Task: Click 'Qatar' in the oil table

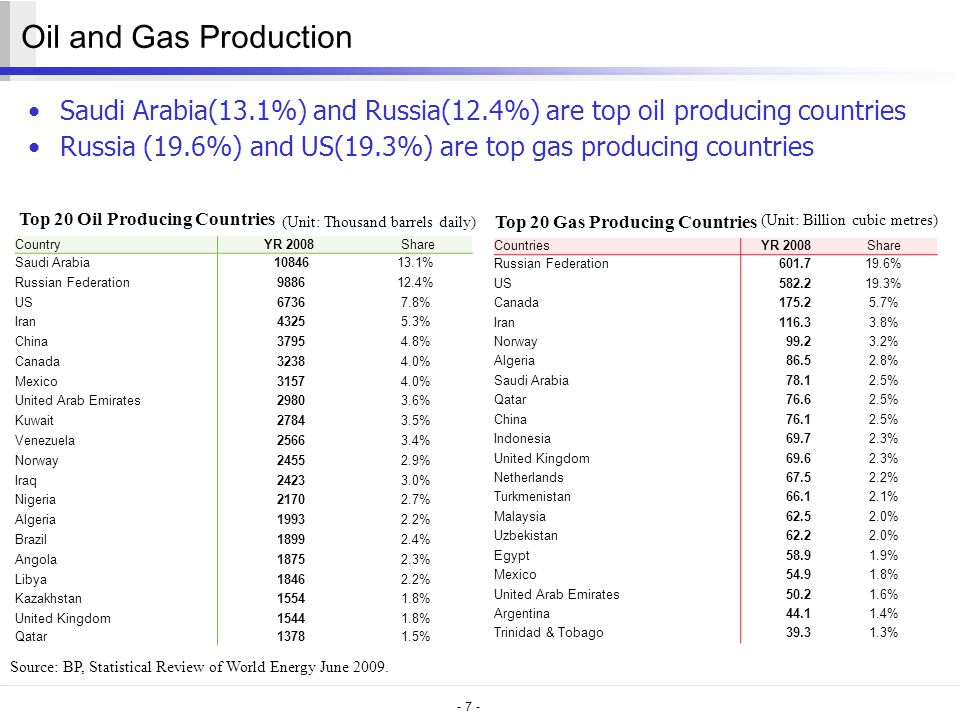Action: (x=31, y=637)
